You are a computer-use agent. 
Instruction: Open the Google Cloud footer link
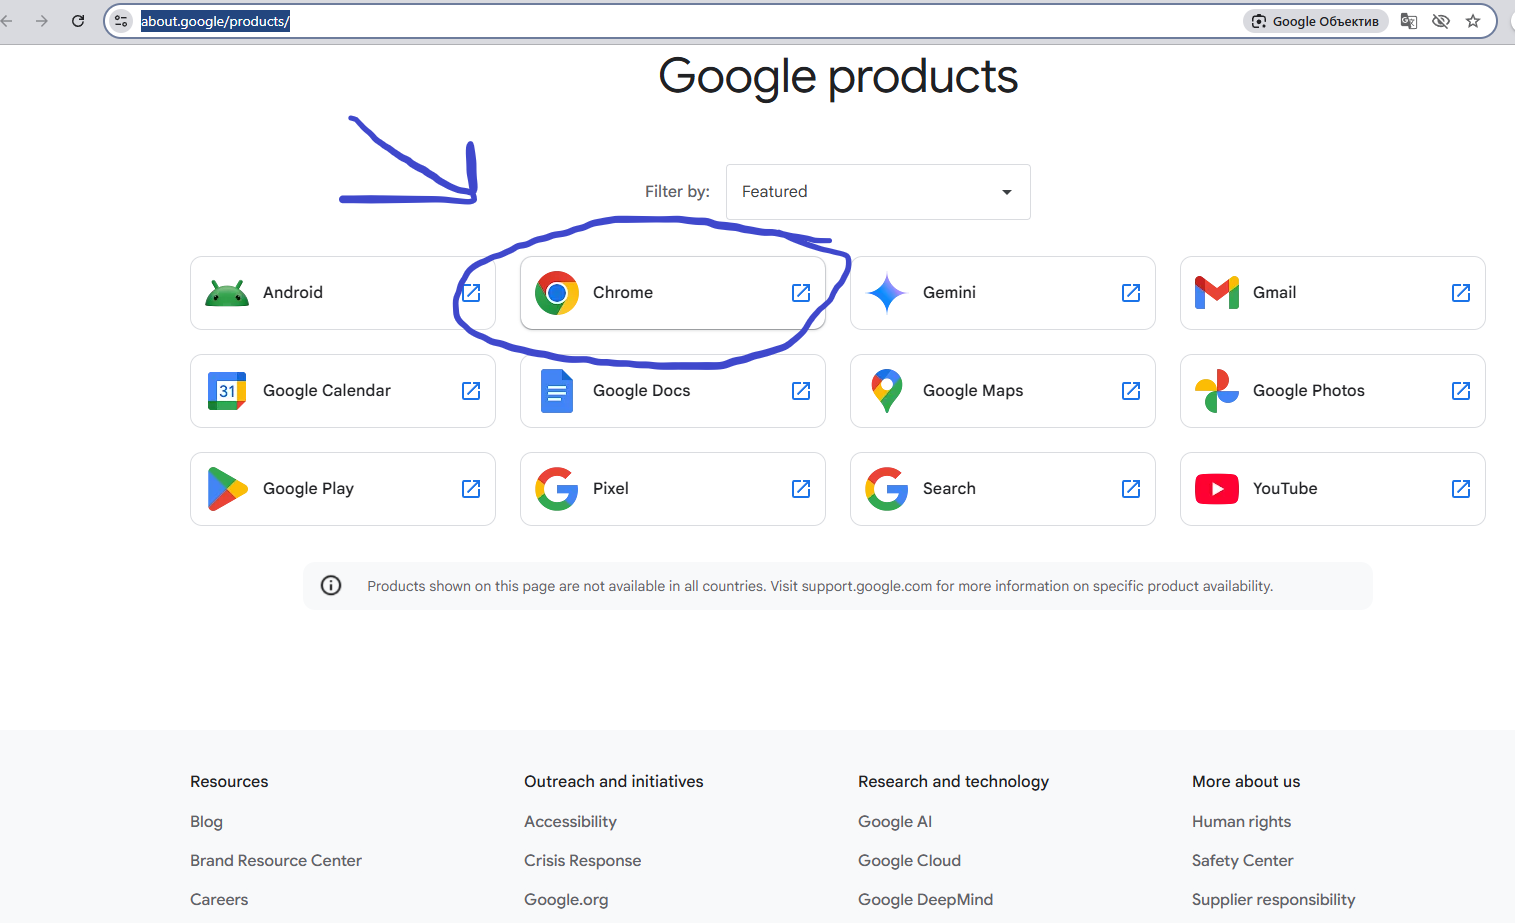pyautogui.click(x=909, y=861)
